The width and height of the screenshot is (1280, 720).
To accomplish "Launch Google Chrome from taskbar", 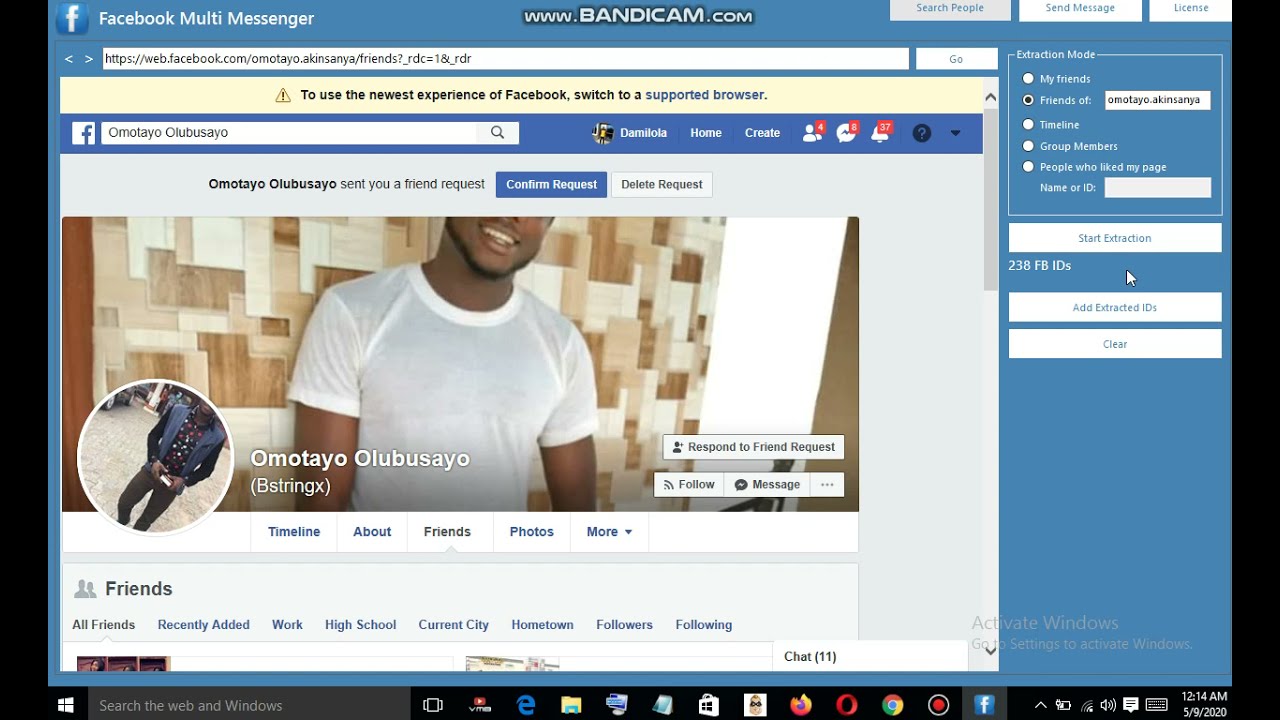I will click(892, 705).
